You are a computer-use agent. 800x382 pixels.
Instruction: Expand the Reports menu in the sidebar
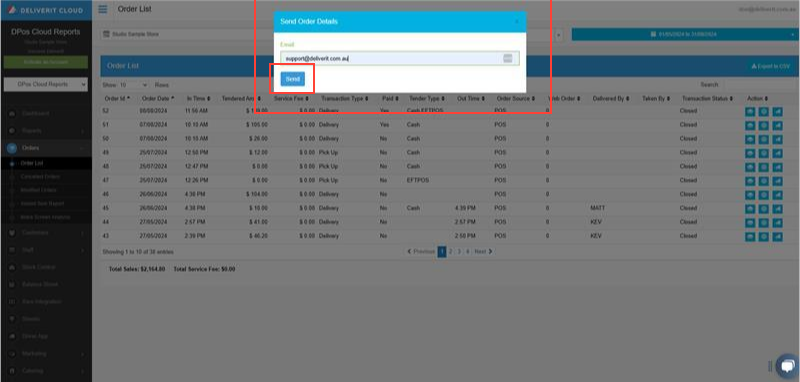[46, 131]
